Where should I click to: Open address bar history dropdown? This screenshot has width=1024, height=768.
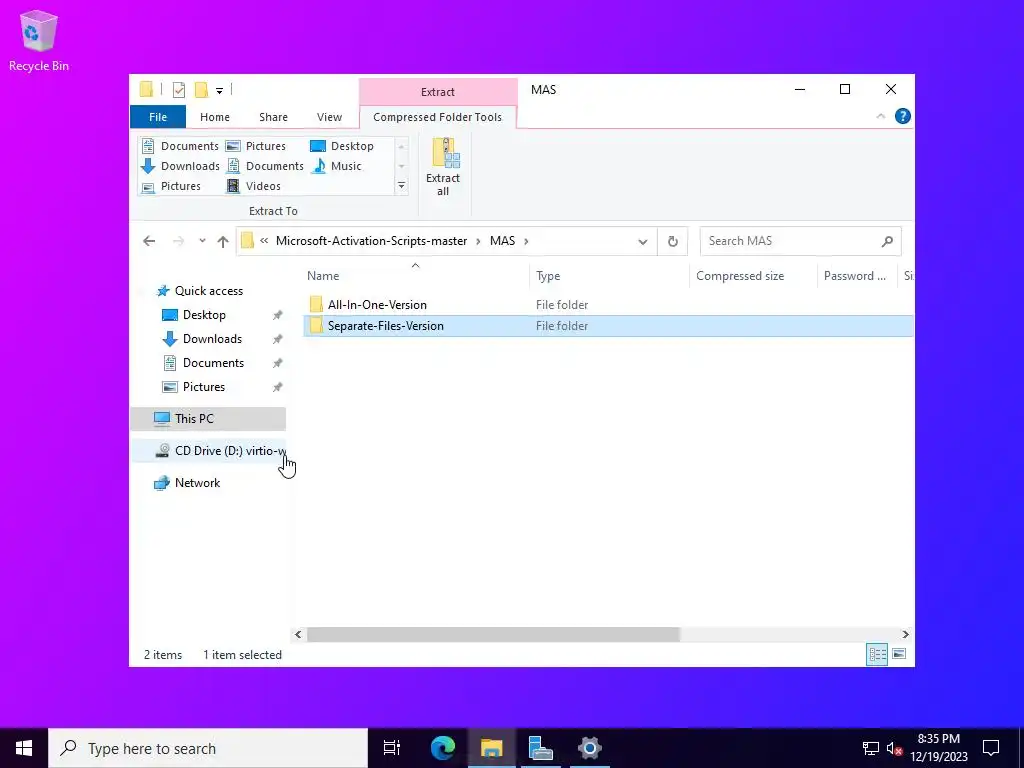tap(643, 242)
